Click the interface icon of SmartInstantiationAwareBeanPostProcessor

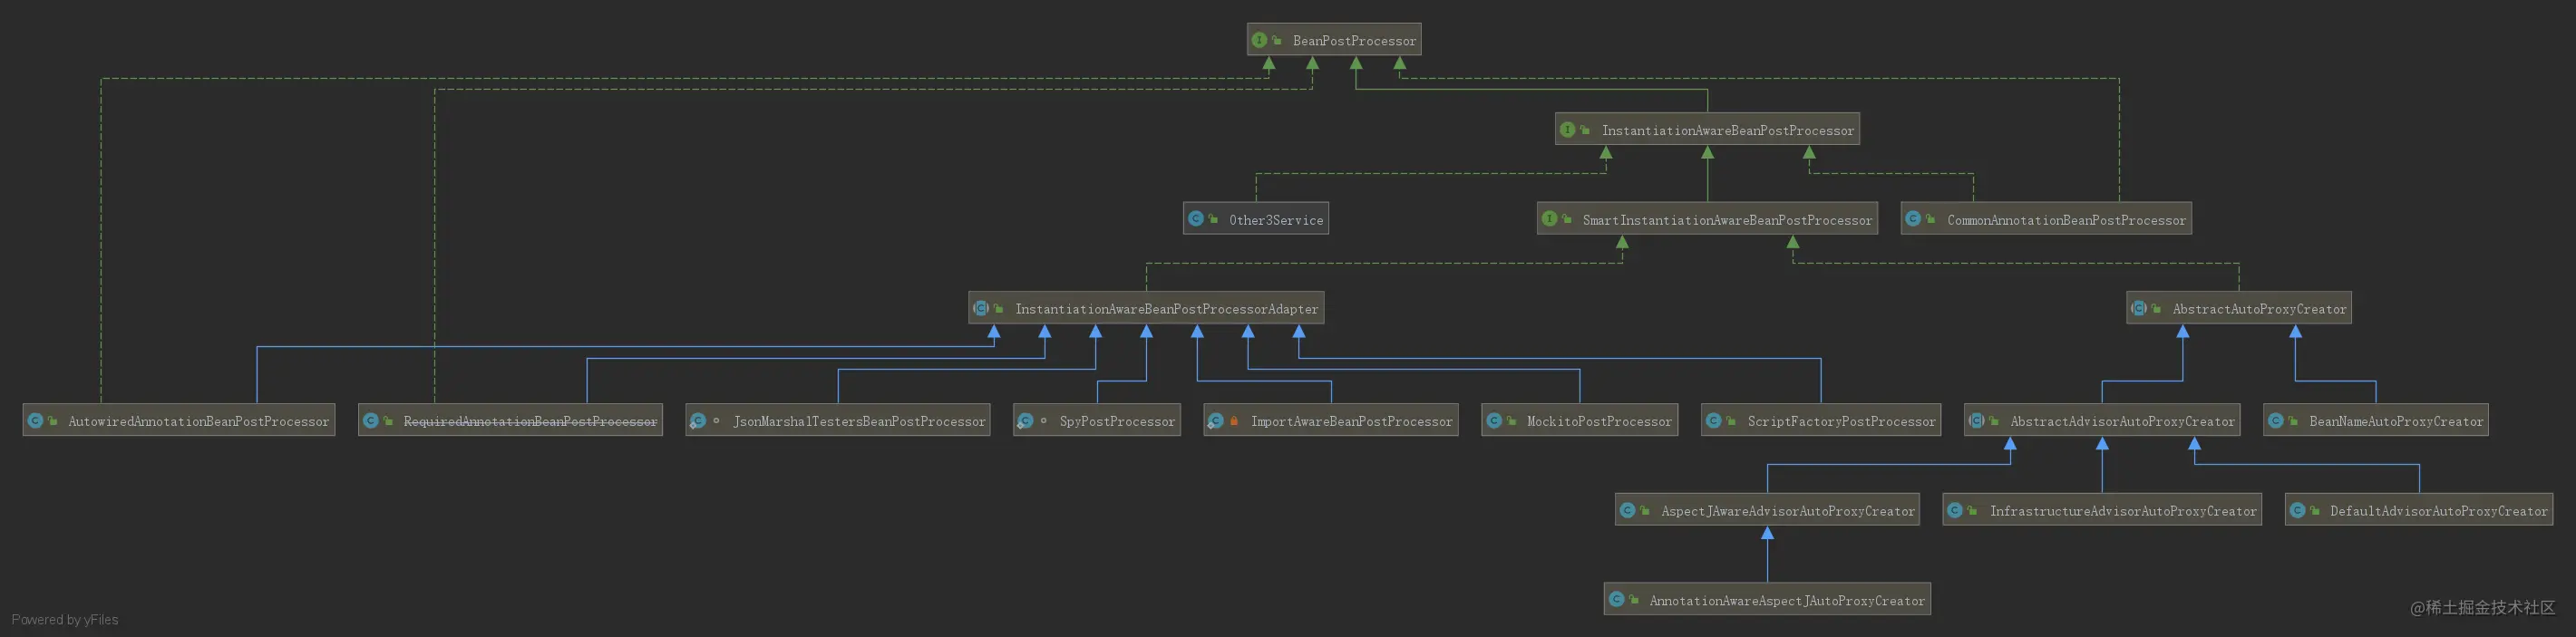[x=1549, y=218]
